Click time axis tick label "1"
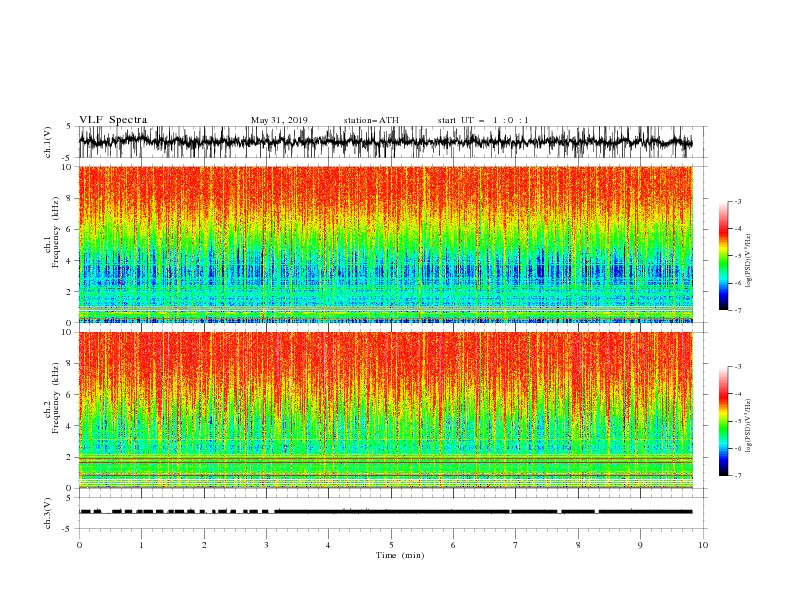The width and height of the screenshot is (792, 612). tap(141, 545)
